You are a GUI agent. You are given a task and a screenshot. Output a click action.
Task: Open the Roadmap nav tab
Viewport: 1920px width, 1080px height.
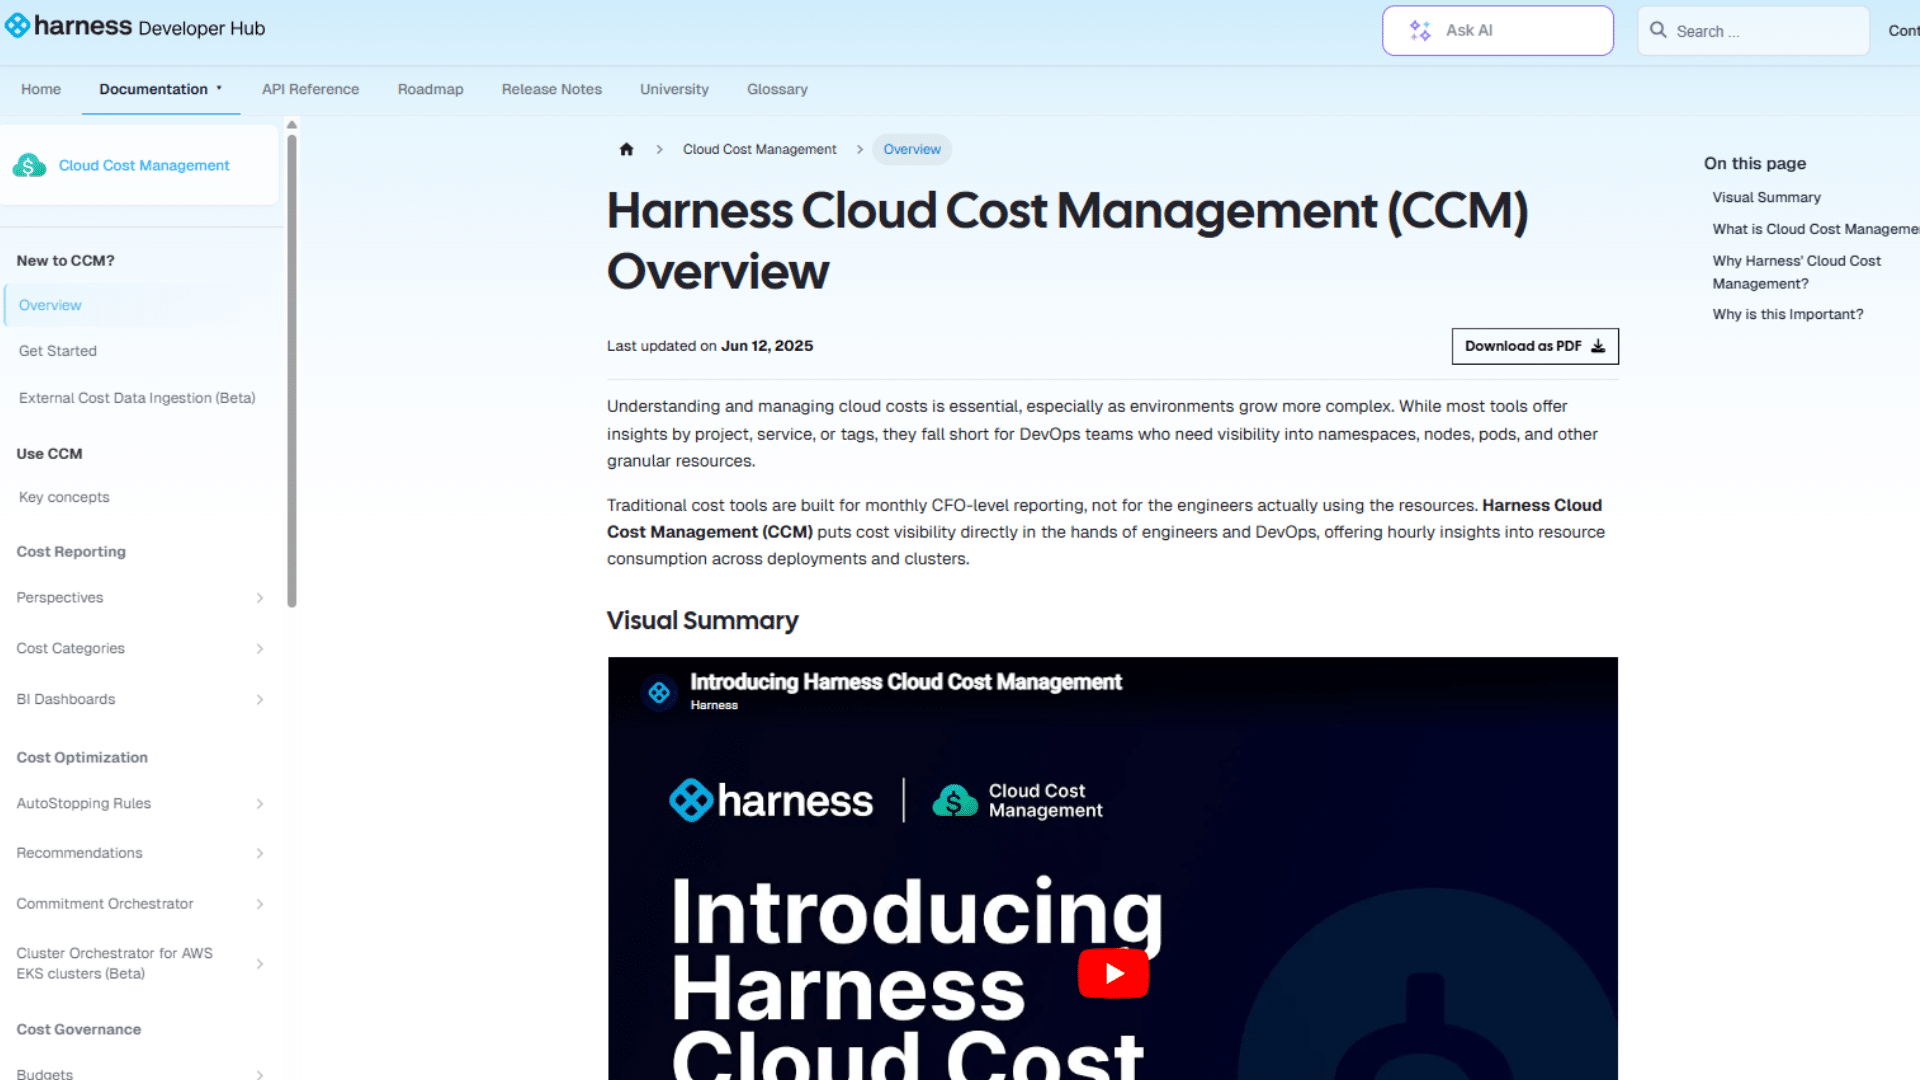point(430,89)
